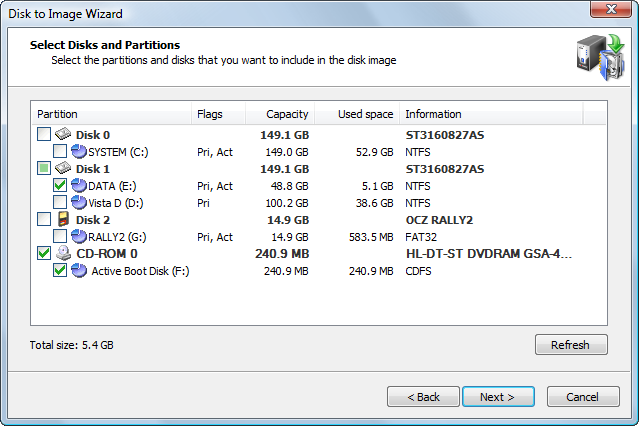Sort by the Partition column header
Viewport: 639px width, 426px height.
pos(110,114)
